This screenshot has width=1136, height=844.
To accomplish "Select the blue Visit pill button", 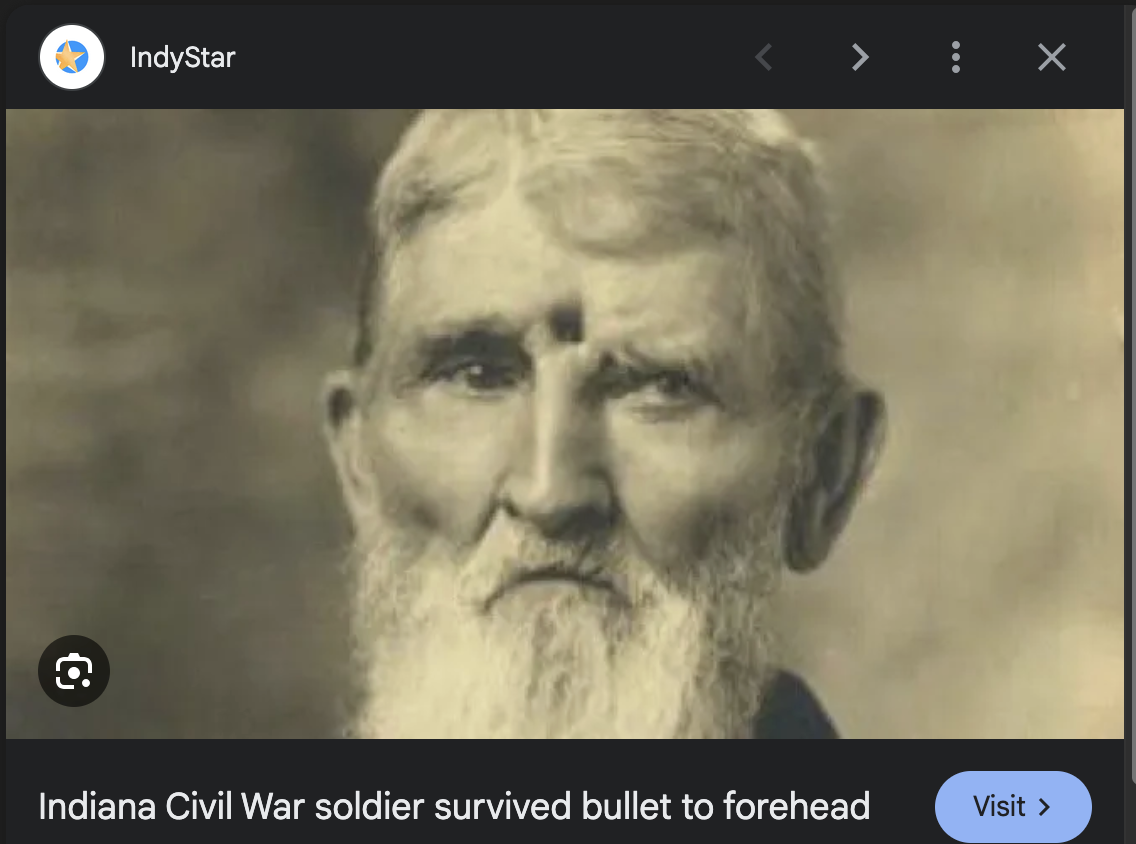I will click(x=1013, y=807).
